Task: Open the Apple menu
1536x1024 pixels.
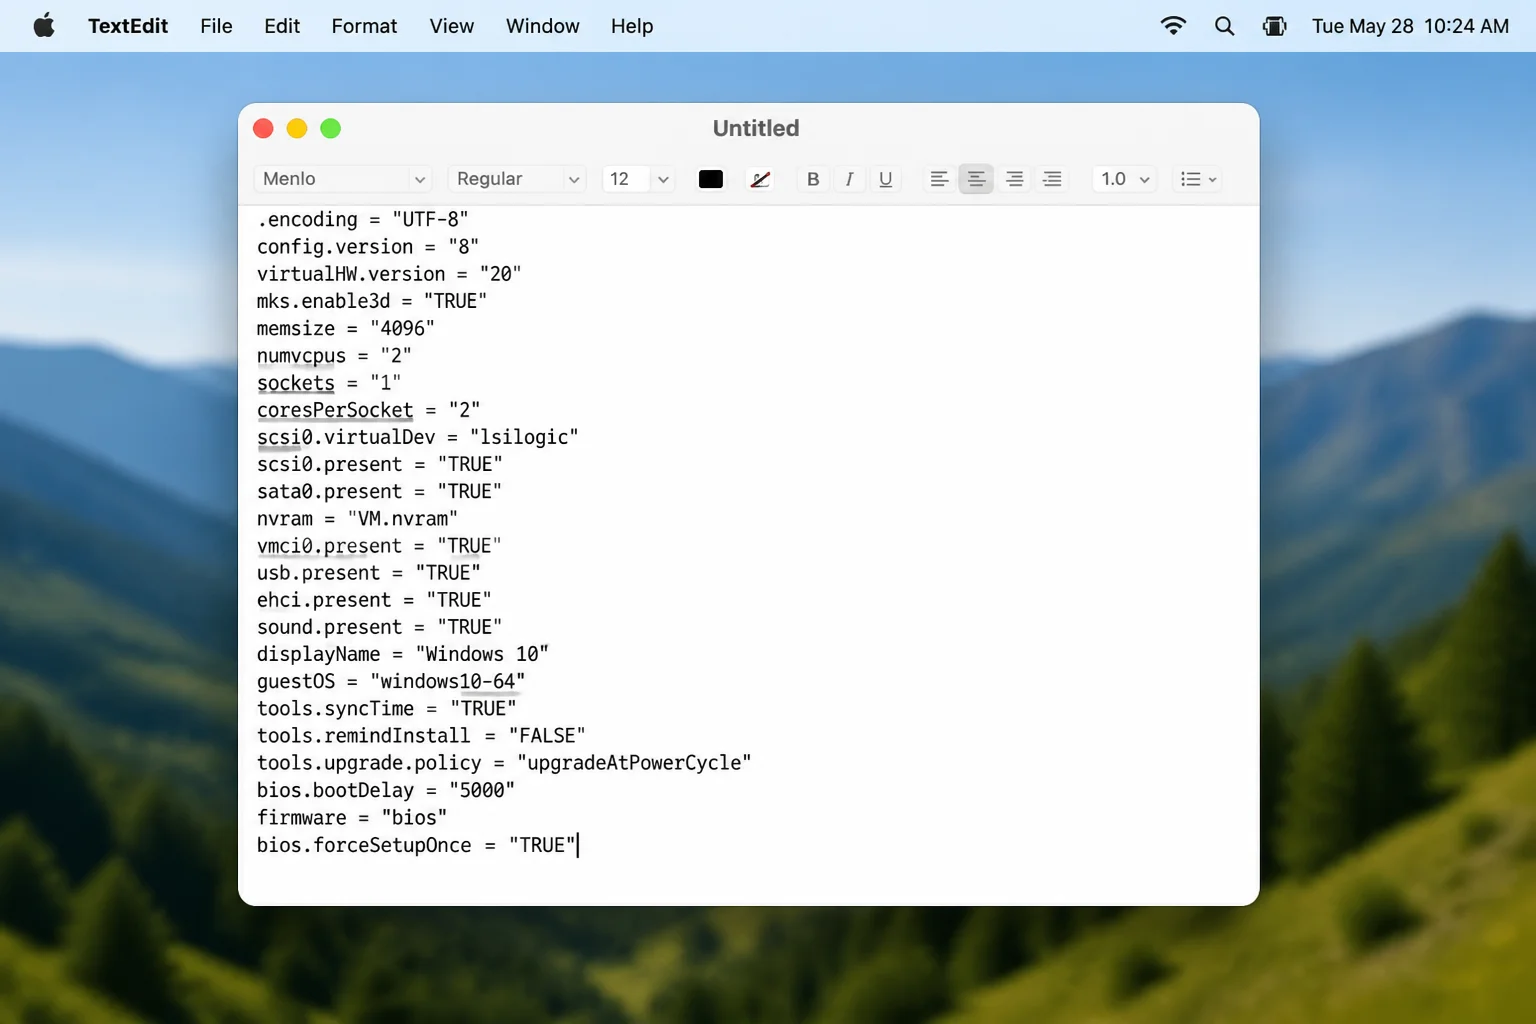Action: pos(44,26)
